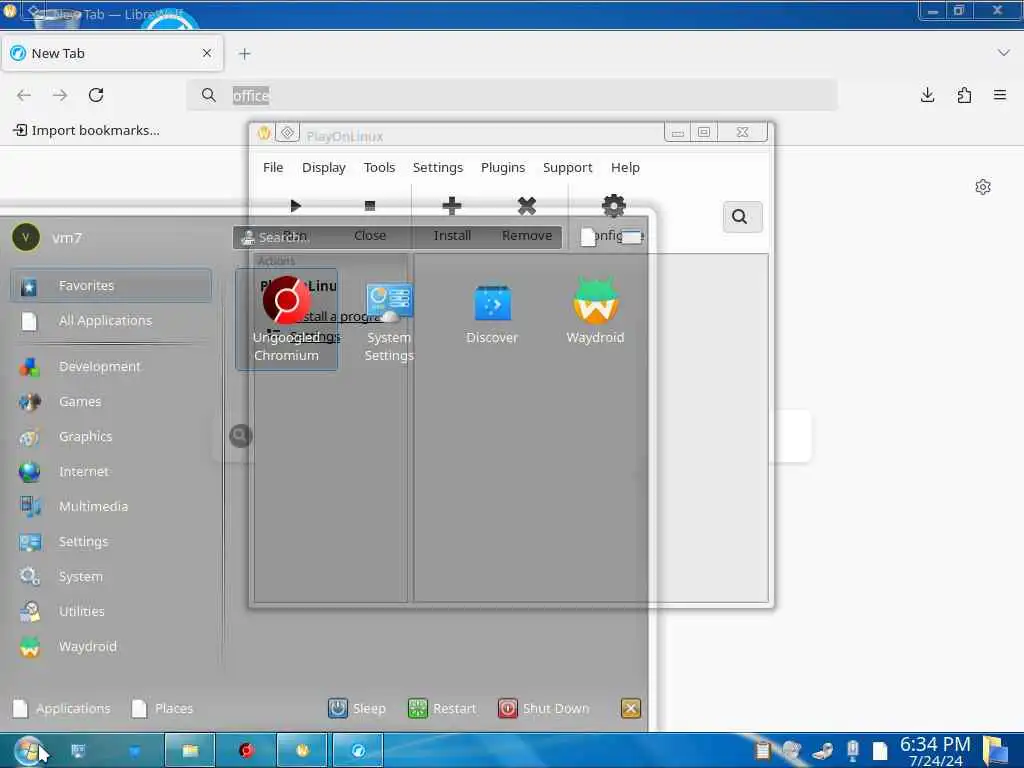Screen dimensions: 1024x768
Task: Click Chromium taskbar button
Action: coord(246,750)
